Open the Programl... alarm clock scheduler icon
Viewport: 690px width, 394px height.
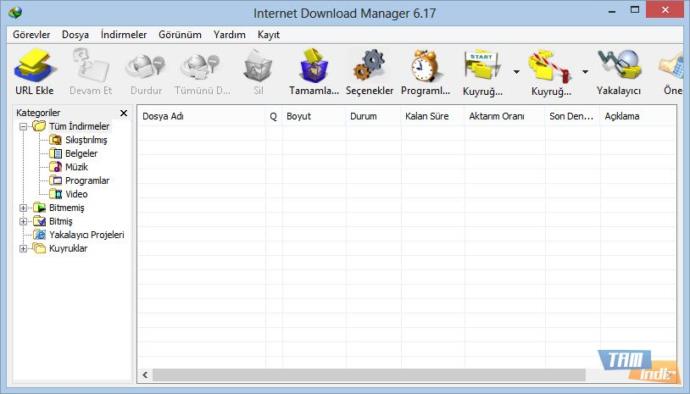(x=425, y=66)
